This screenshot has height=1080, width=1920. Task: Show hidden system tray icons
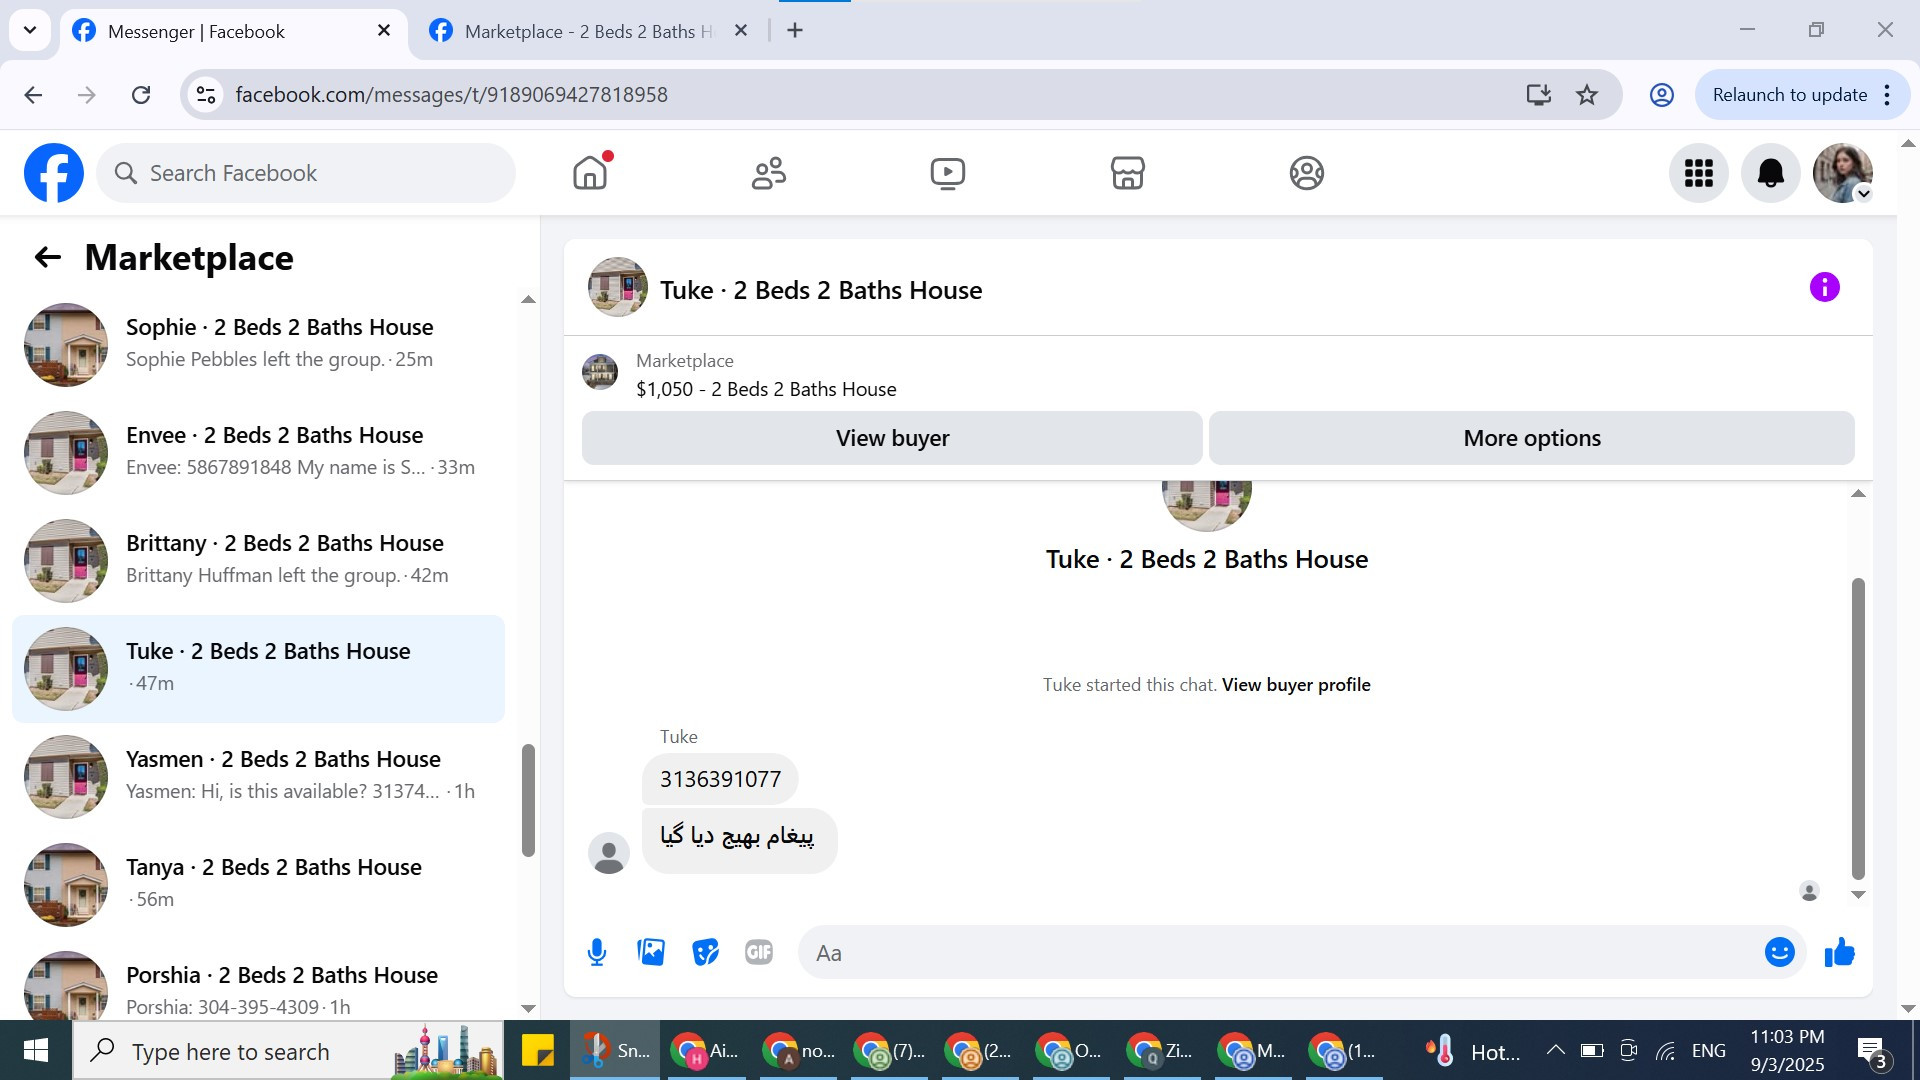[x=1555, y=1051]
